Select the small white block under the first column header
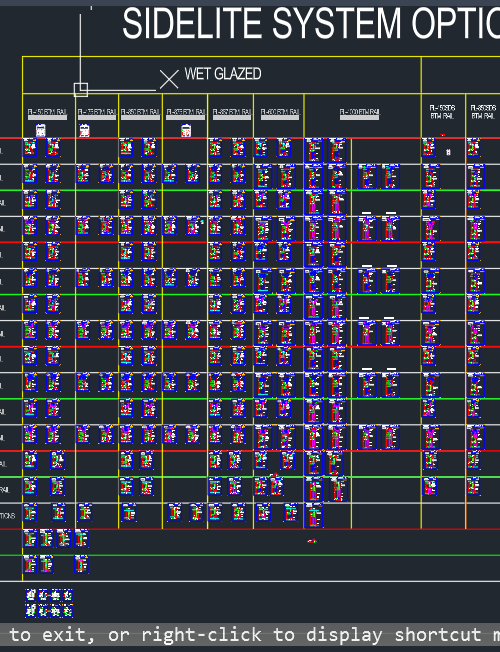500x652 pixels. (x=40, y=130)
